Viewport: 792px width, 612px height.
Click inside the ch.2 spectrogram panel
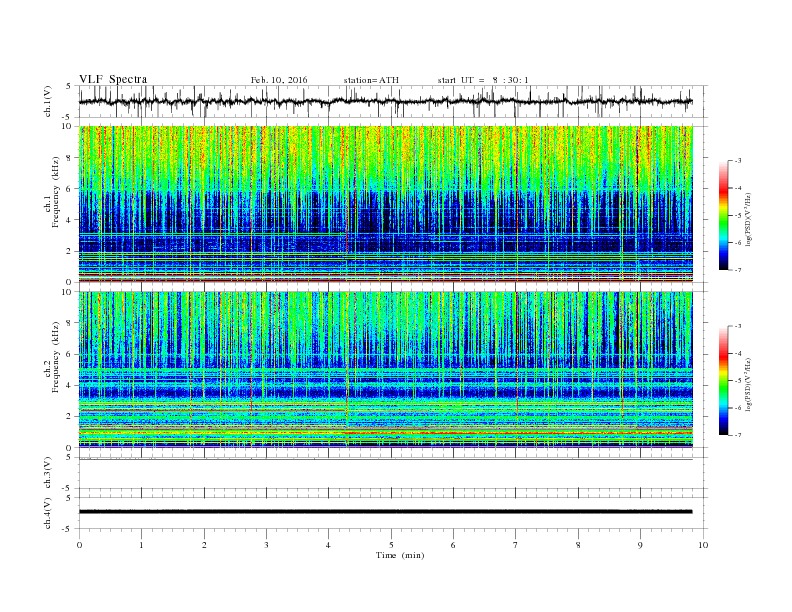(x=385, y=370)
